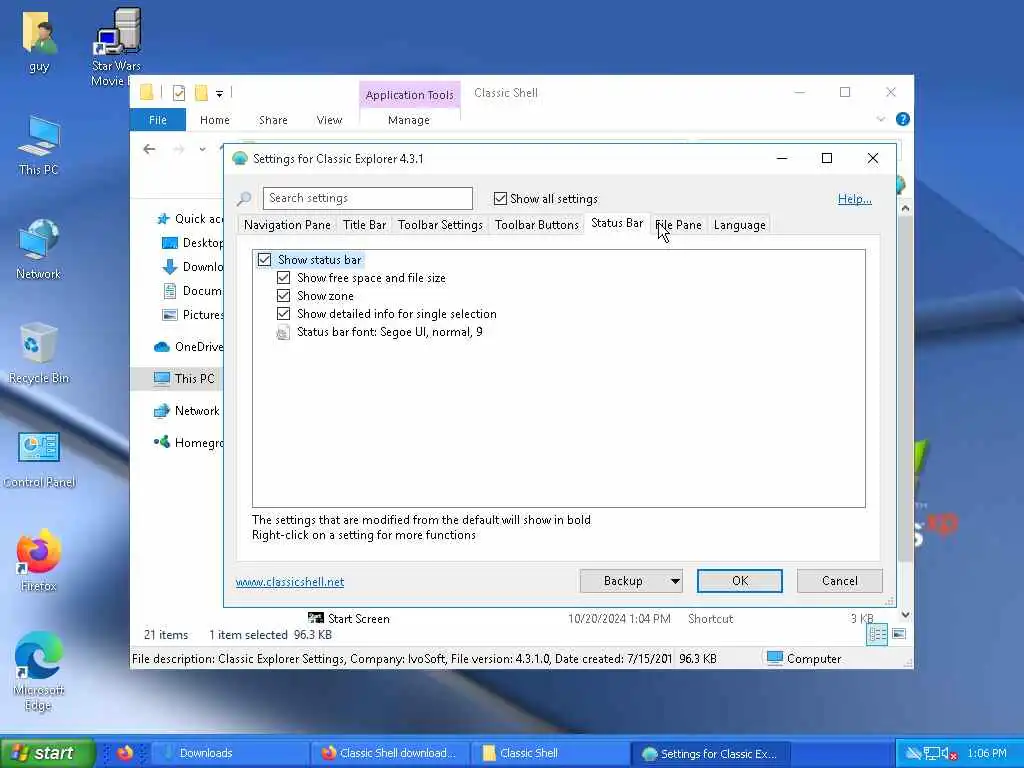Screen dimensions: 1024x768
Task: Expand the Explorer ribbon chevron
Action: click(x=880, y=120)
